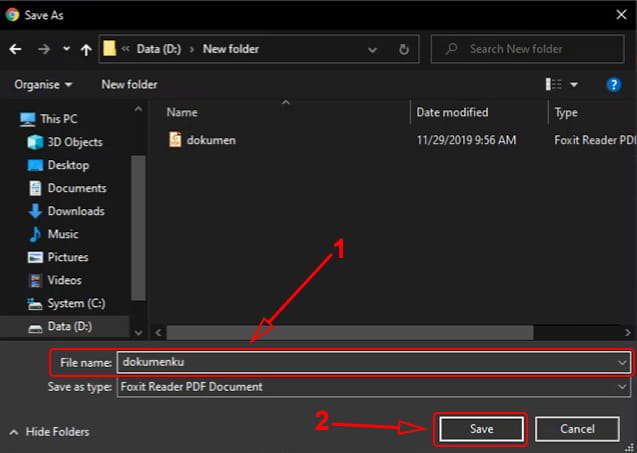Select the dokumen PDF file

coord(210,140)
